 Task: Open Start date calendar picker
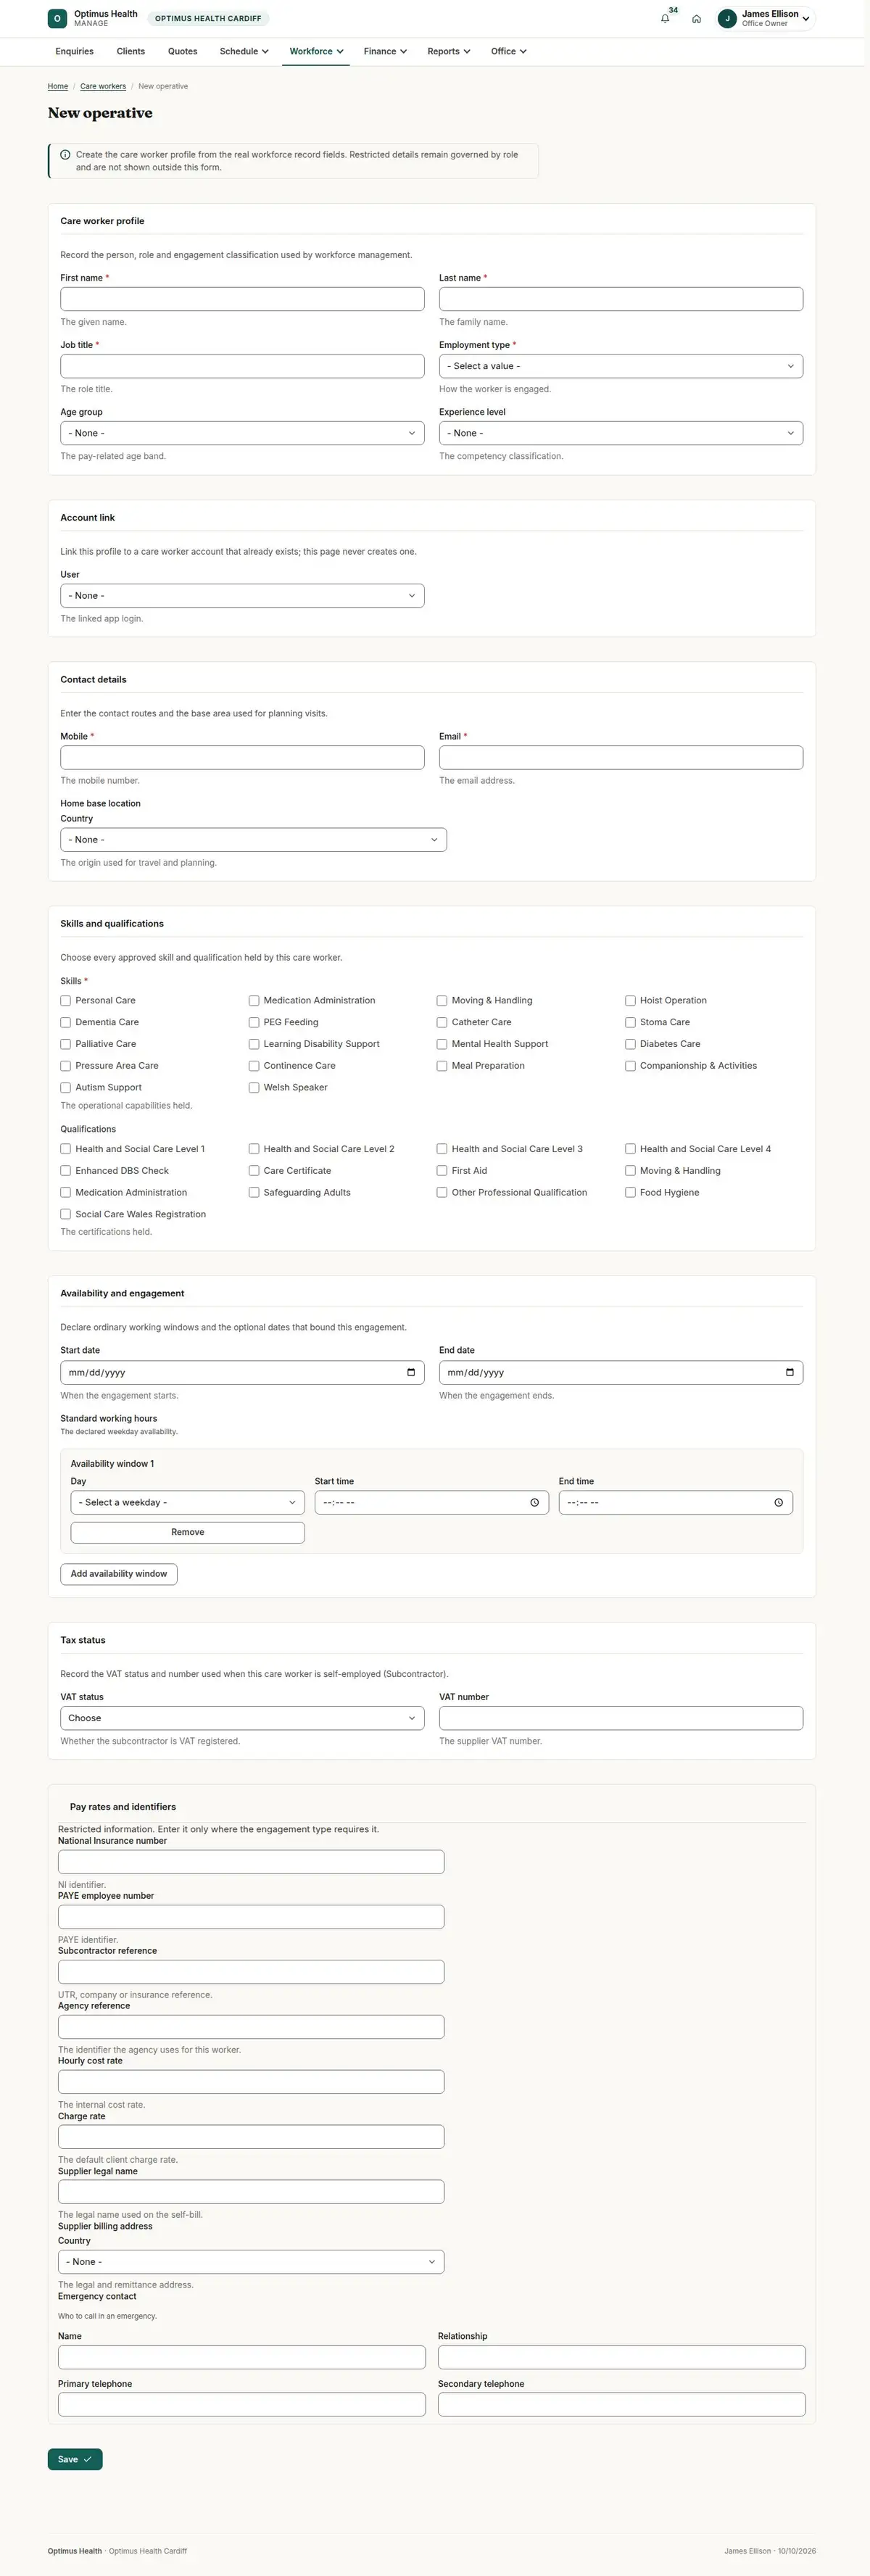411,1372
